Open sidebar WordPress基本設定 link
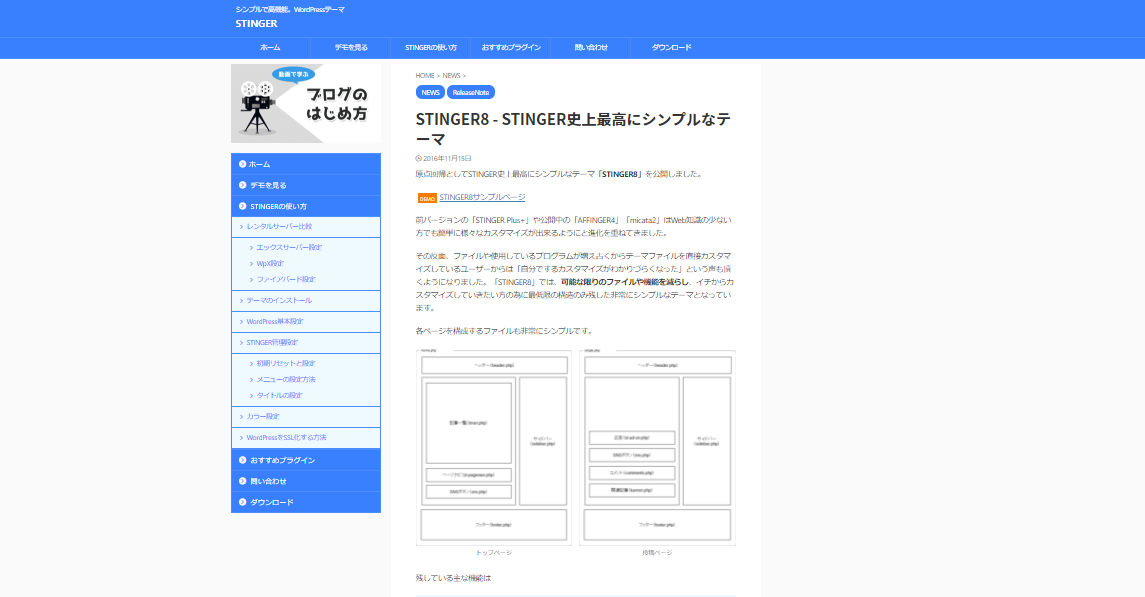Viewport: 1145px width, 597px height. tap(275, 322)
